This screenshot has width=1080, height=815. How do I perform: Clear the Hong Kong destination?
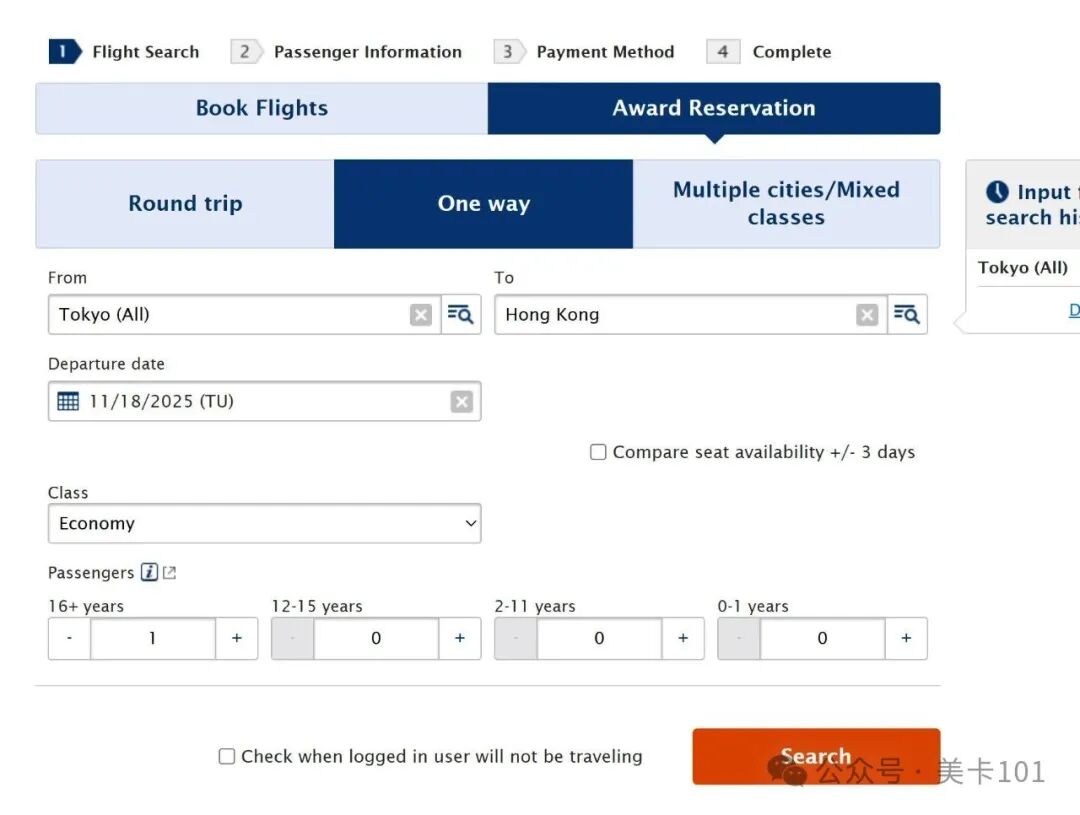[867, 315]
